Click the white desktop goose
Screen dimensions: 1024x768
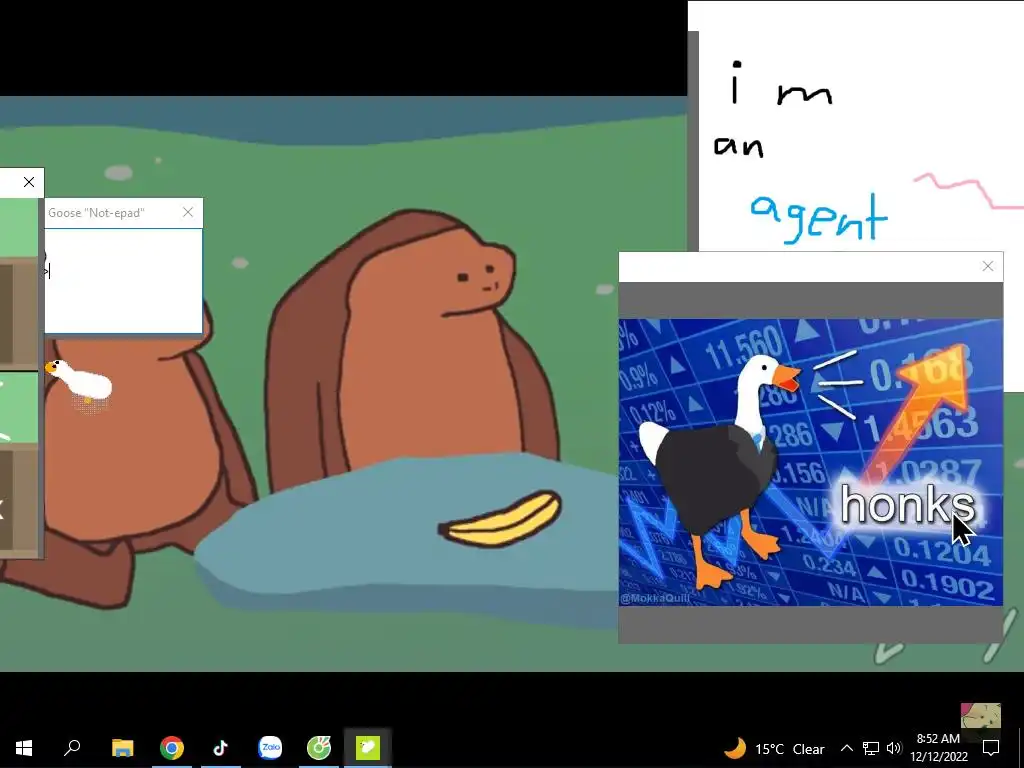pos(80,381)
